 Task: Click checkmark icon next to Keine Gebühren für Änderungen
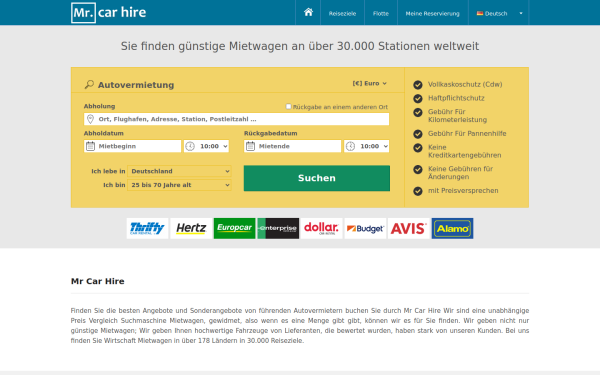pyautogui.click(x=418, y=169)
